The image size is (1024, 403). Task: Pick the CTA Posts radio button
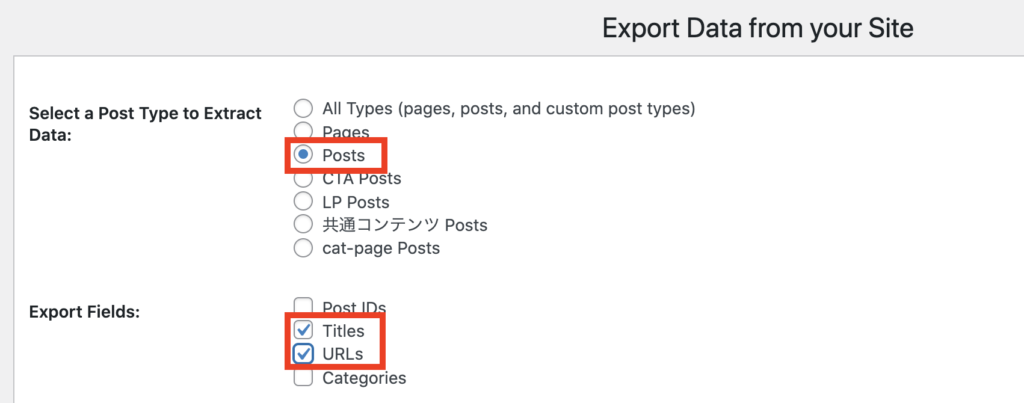(x=304, y=179)
